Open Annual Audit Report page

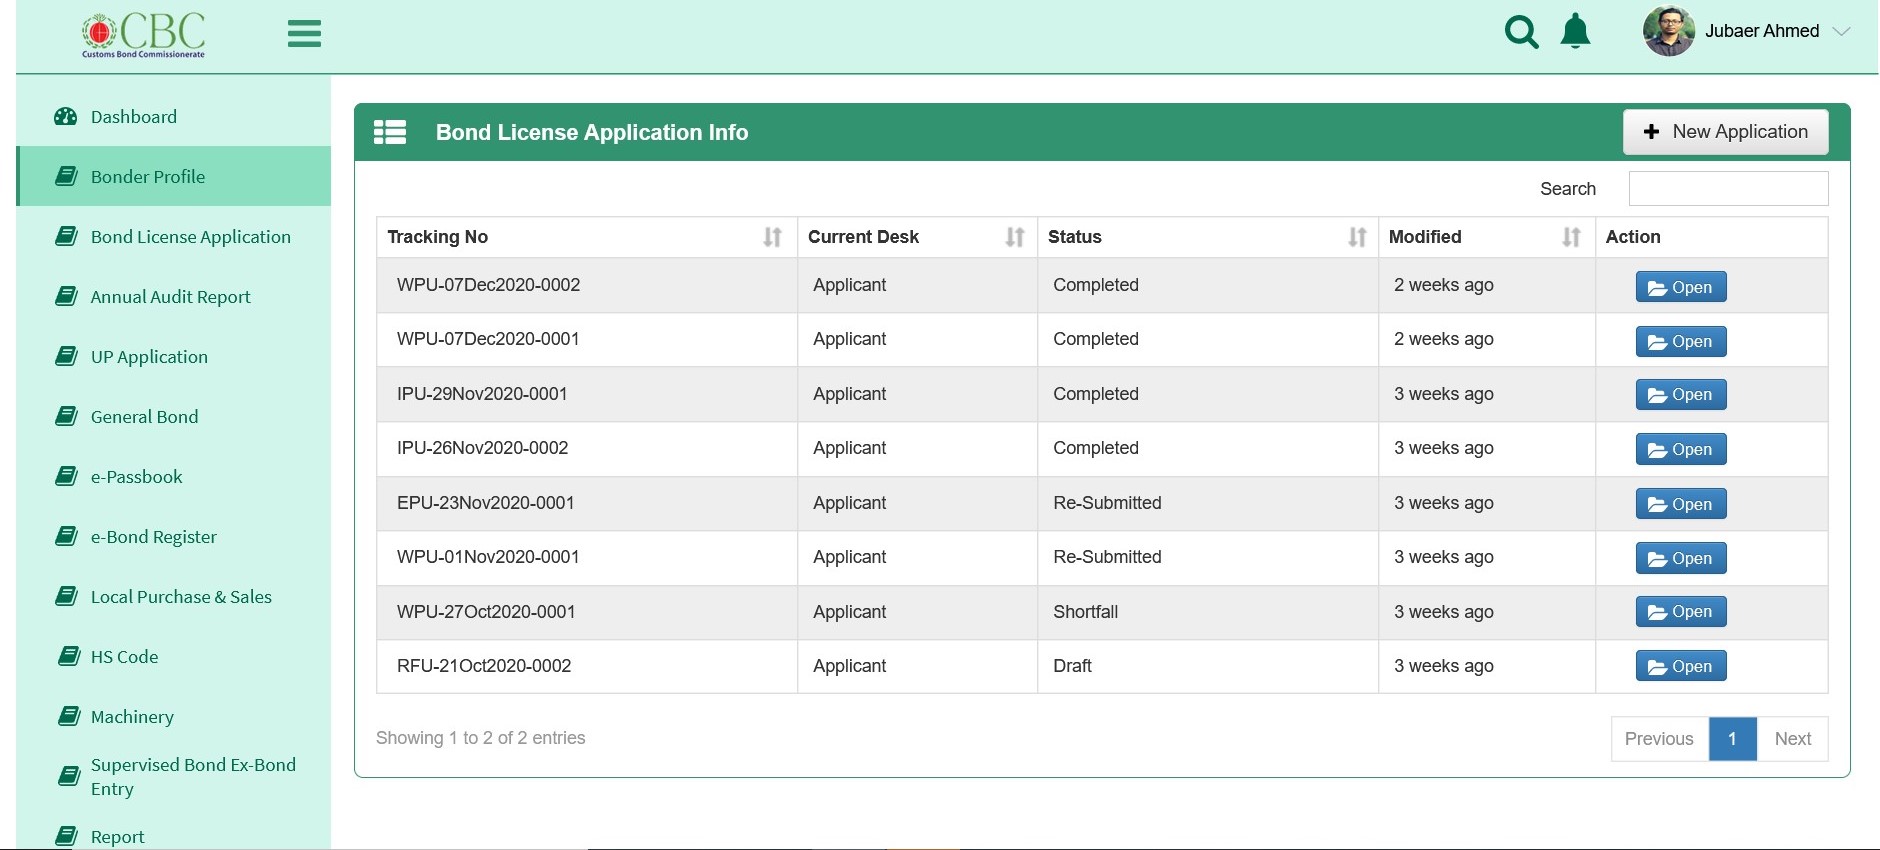pyautogui.click(x=173, y=297)
